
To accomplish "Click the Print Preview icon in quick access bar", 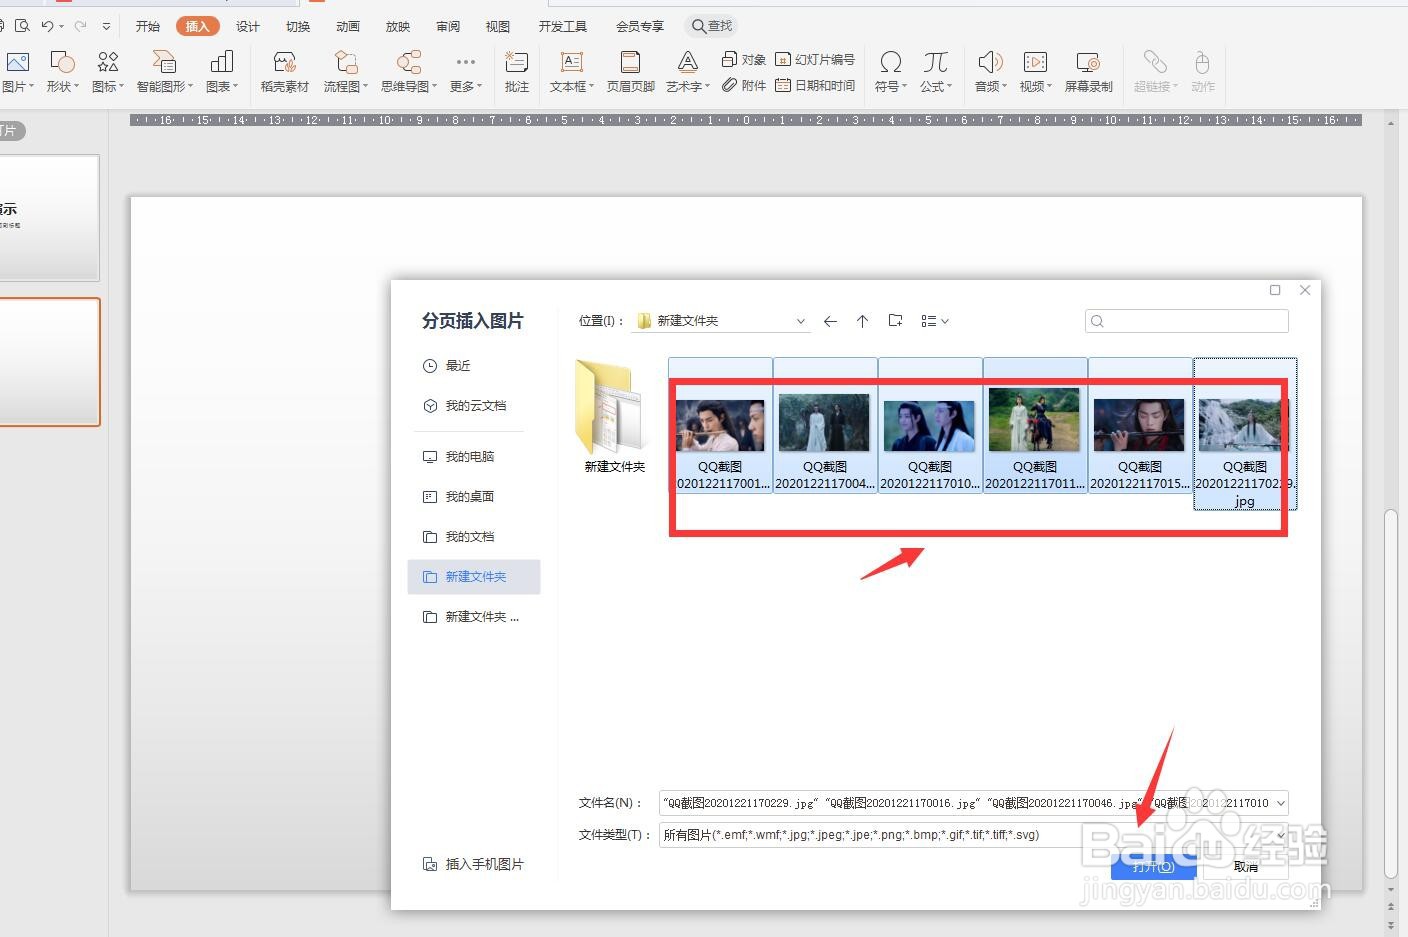I will (22, 26).
